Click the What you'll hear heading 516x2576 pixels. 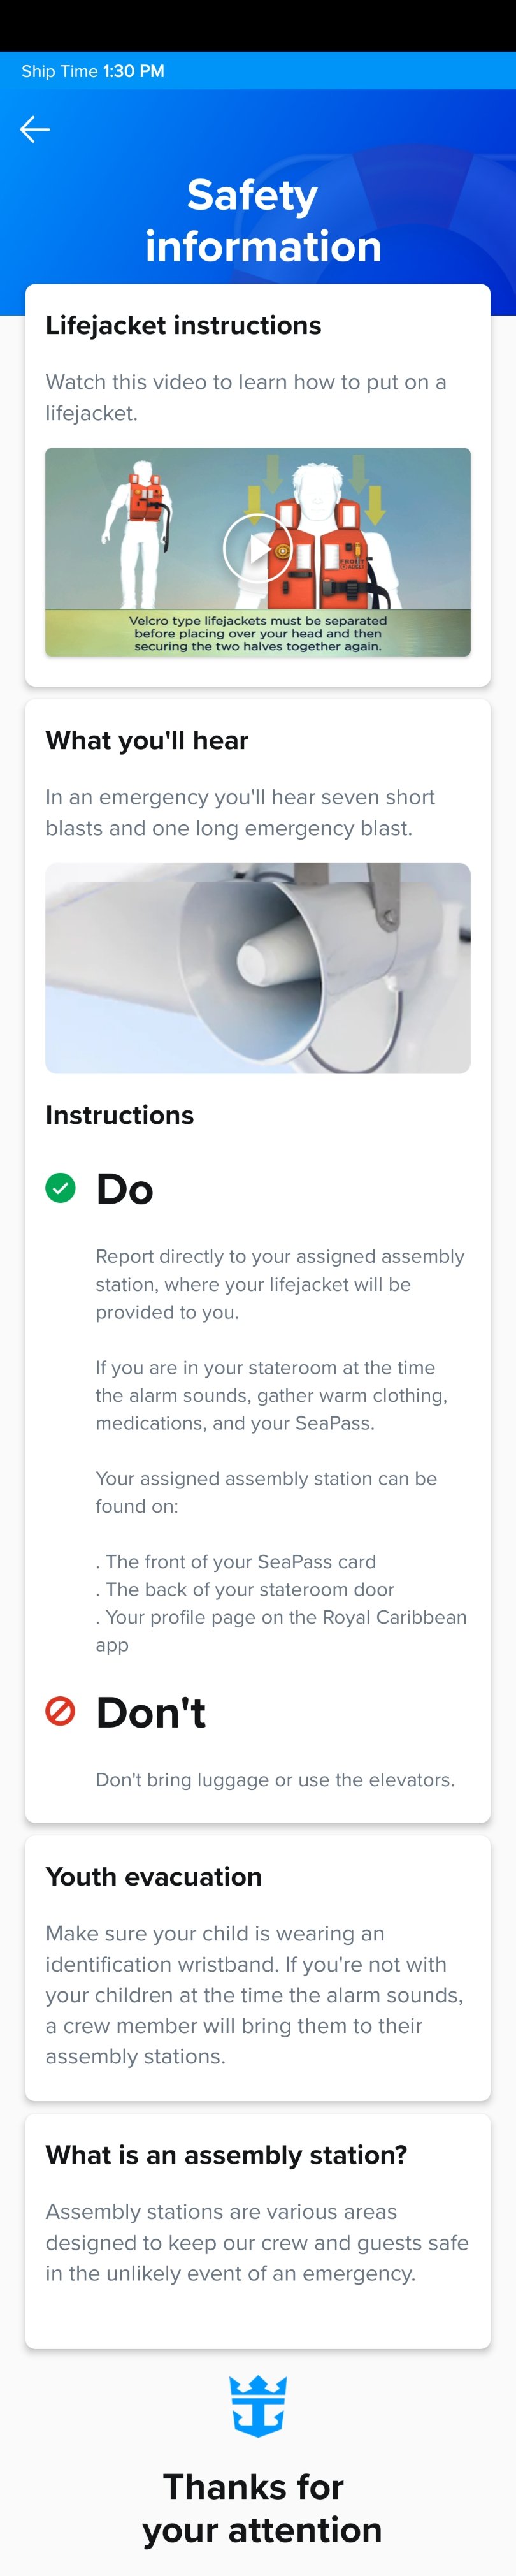tap(147, 741)
